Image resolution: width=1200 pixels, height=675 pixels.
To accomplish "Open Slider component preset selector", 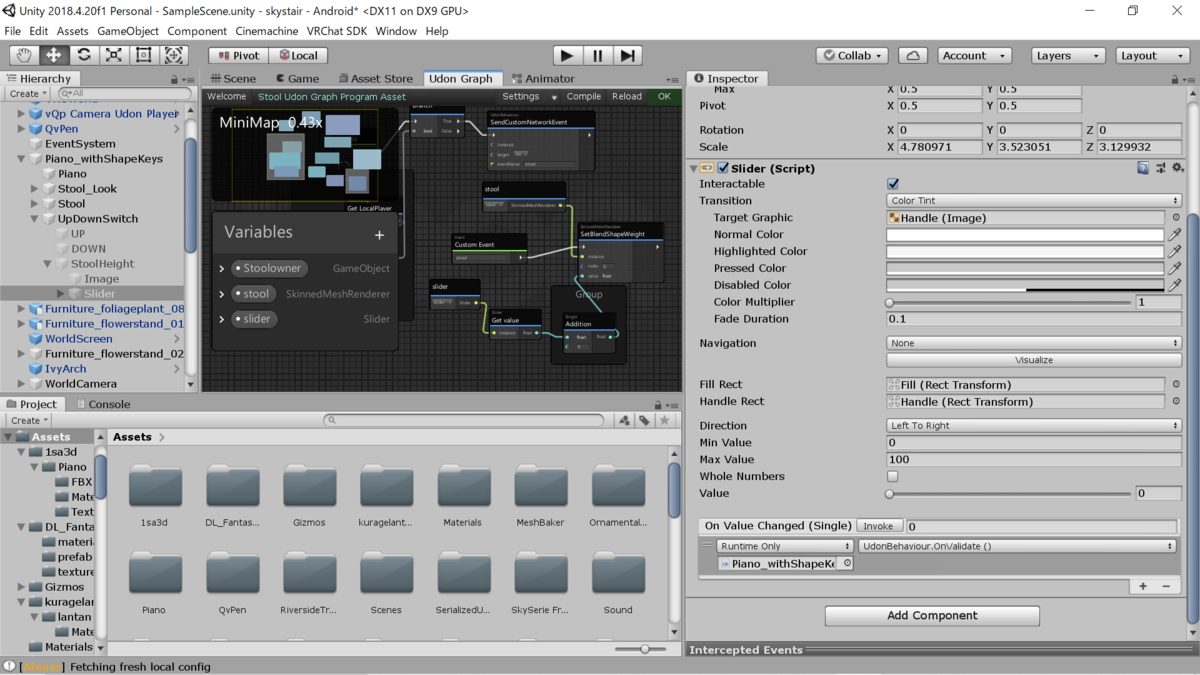I will [1160, 168].
